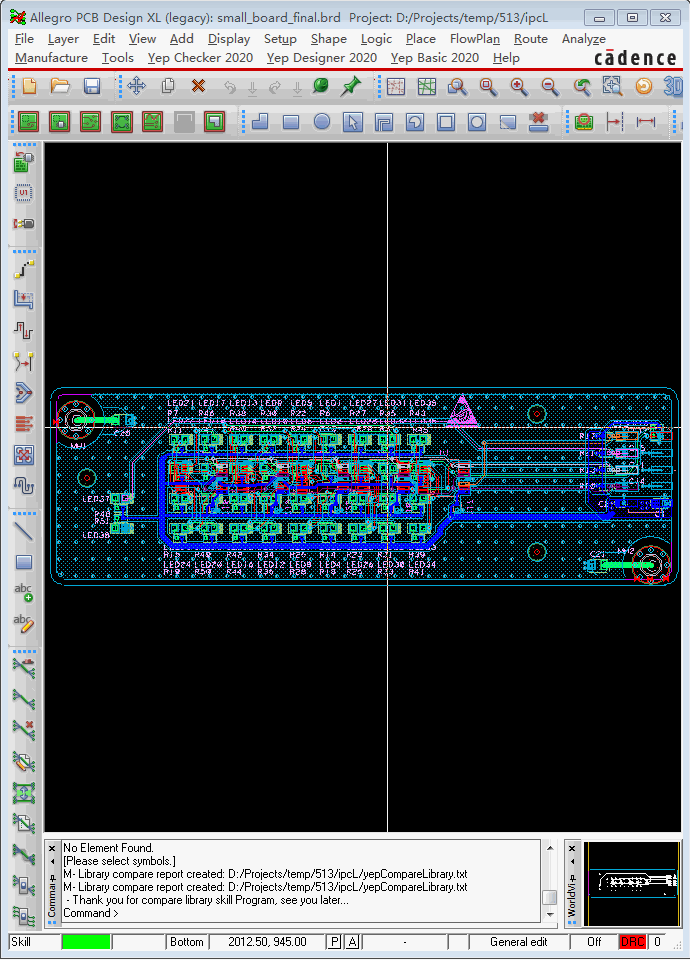Click the Zoom In magnifier with plus

click(x=519, y=87)
